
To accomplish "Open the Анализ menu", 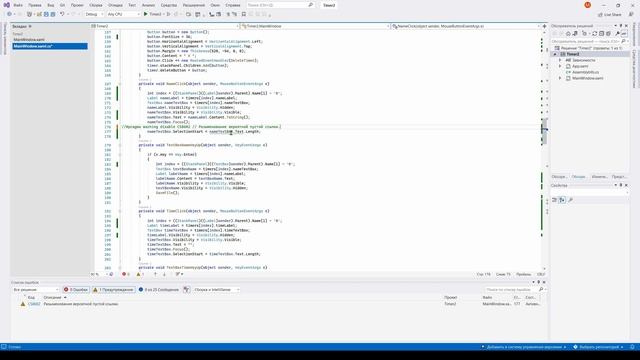I will coord(148,5).
